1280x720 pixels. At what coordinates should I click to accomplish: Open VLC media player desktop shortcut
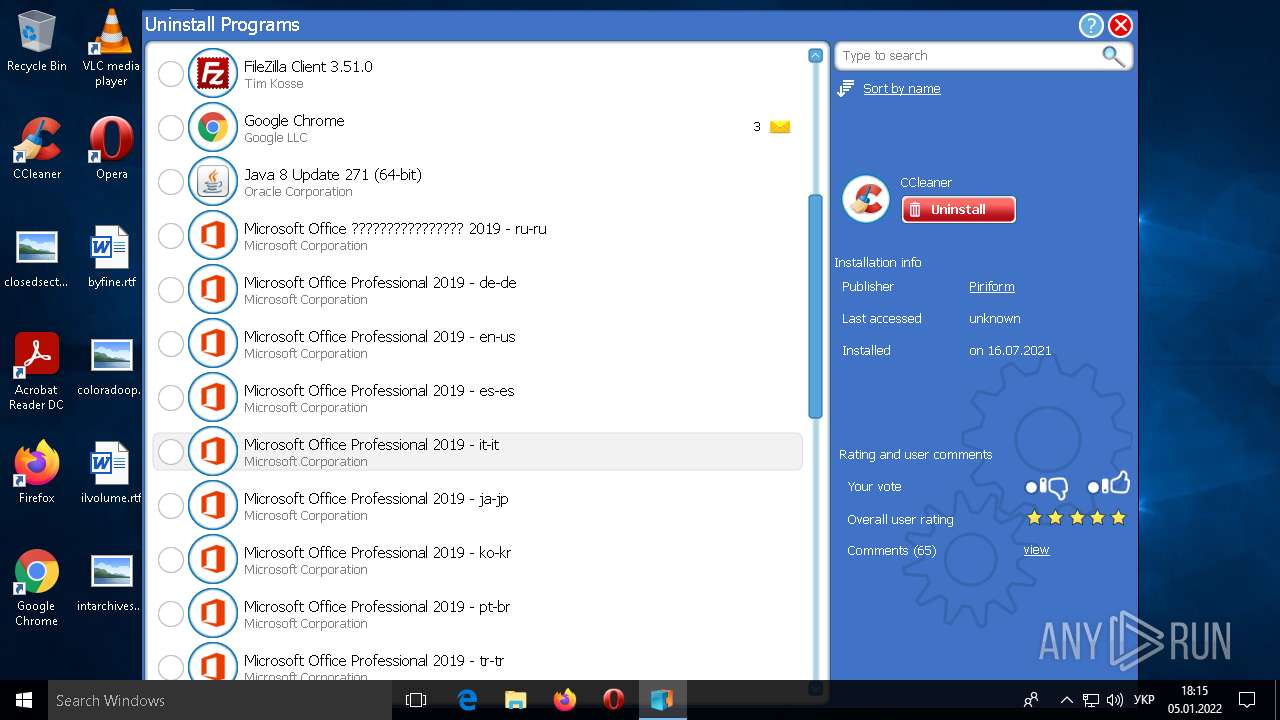coord(111,48)
